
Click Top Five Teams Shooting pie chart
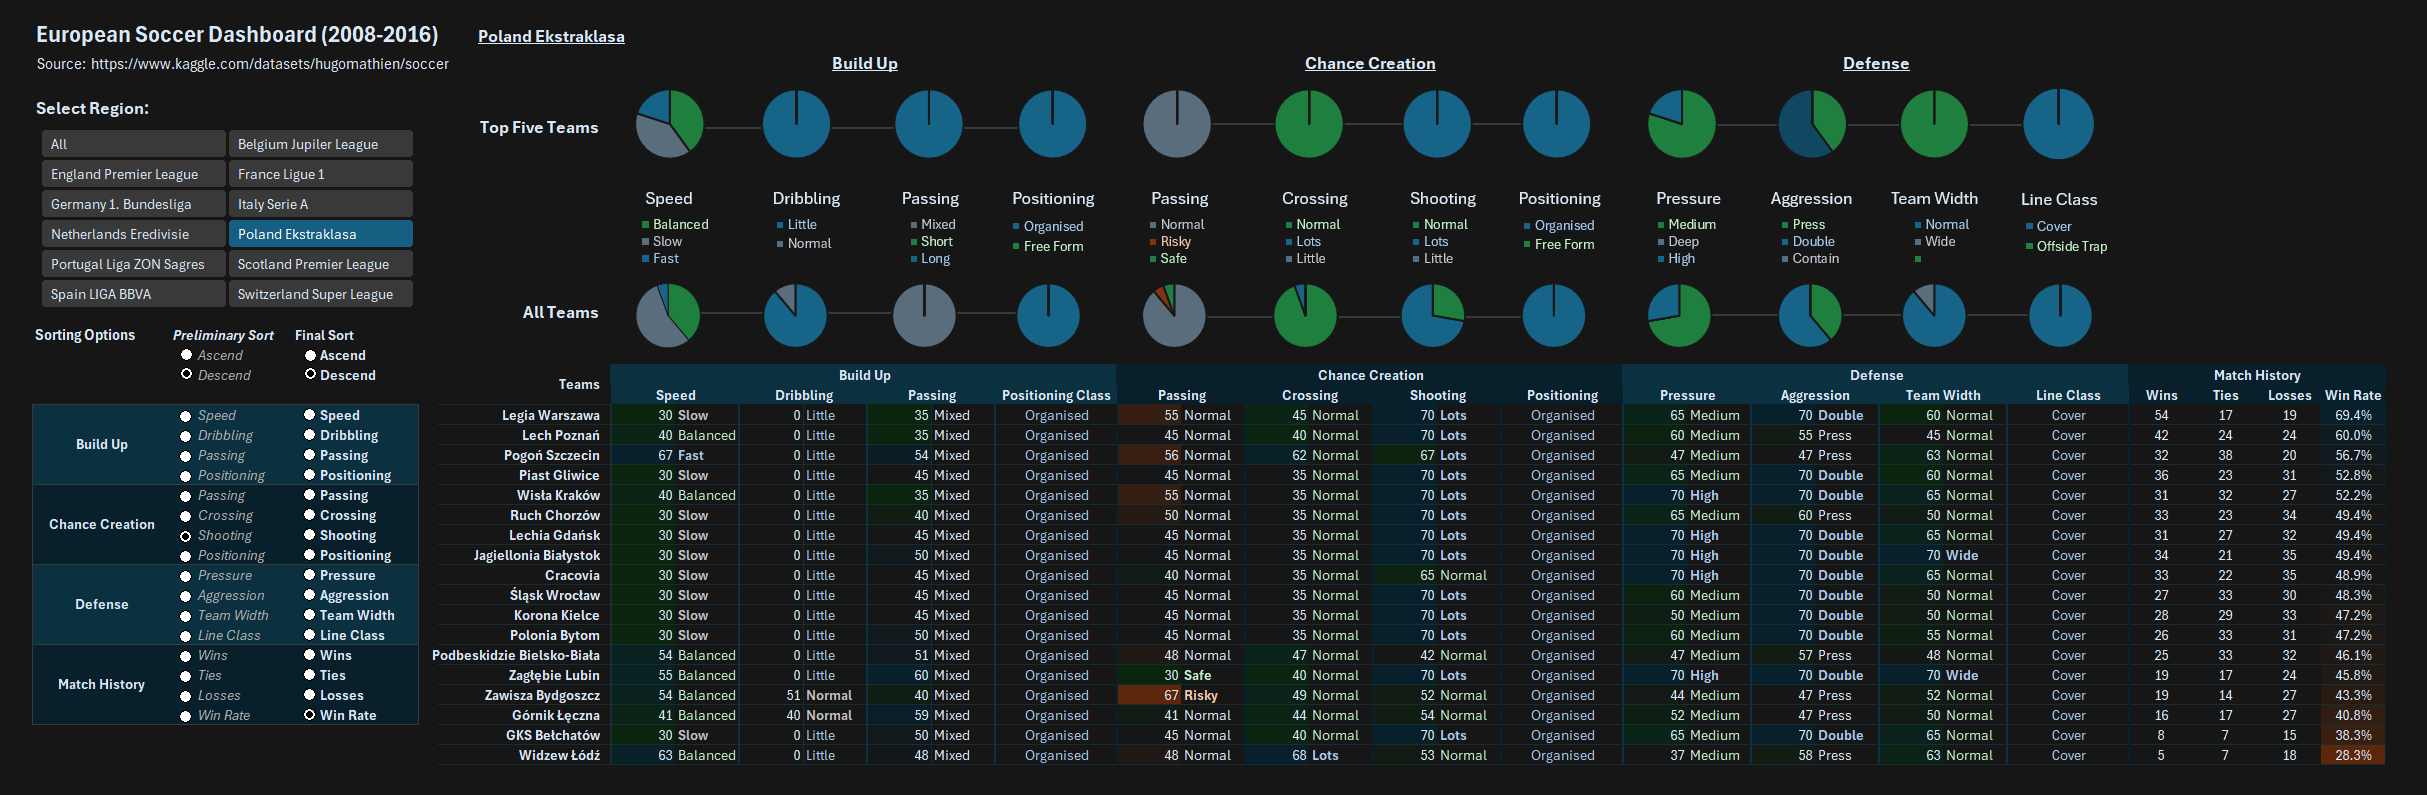click(1437, 124)
